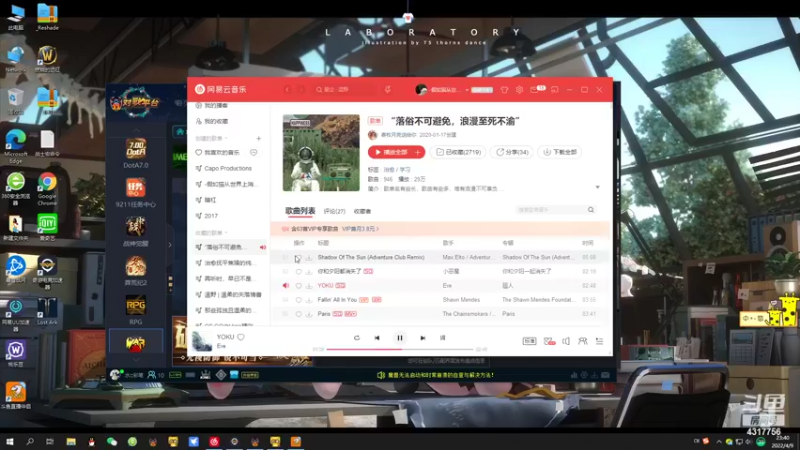Image resolution: width=800 pixels, height=450 pixels.
Task: Click the share (34) button
Action: [x=512, y=152]
